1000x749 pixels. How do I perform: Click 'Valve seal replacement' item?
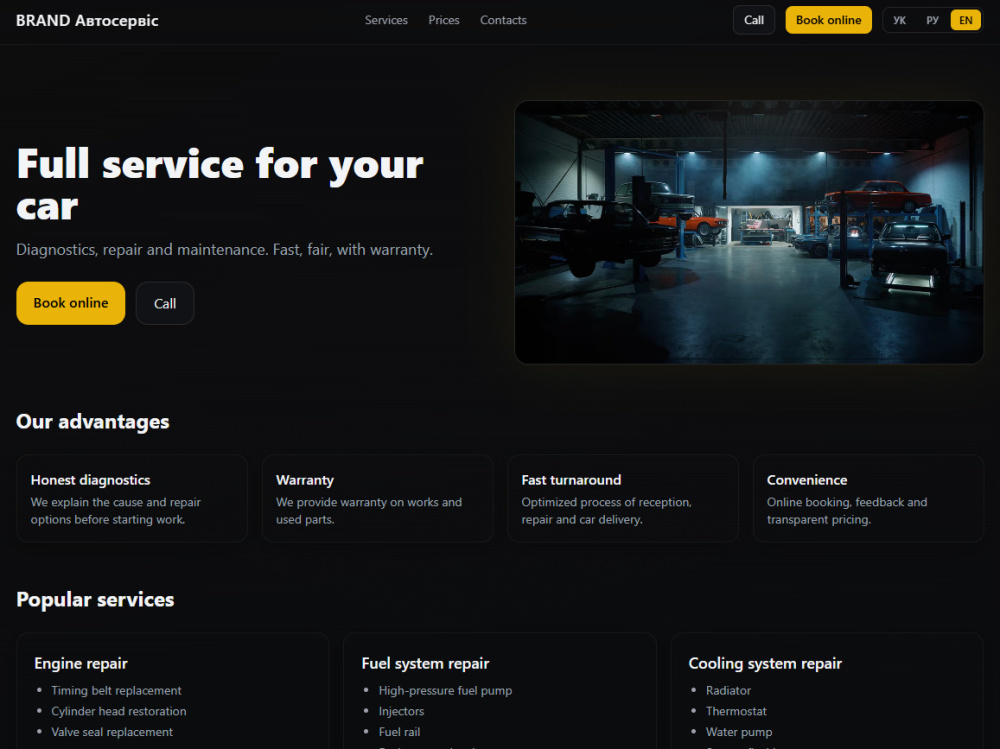pos(112,732)
